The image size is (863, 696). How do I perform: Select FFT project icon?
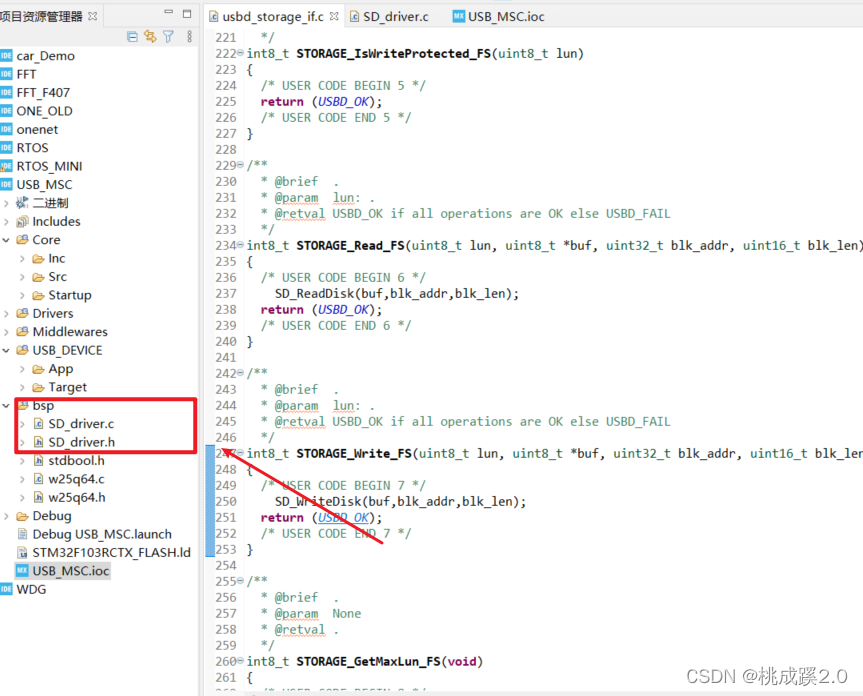click(6, 74)
